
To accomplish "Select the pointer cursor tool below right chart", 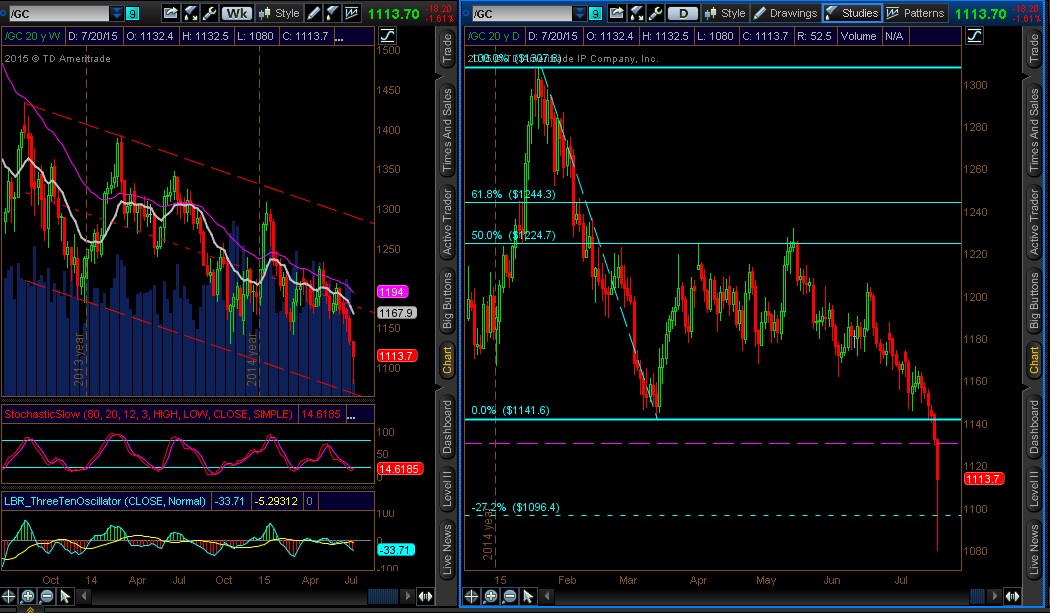I will [x=528, y=596].
